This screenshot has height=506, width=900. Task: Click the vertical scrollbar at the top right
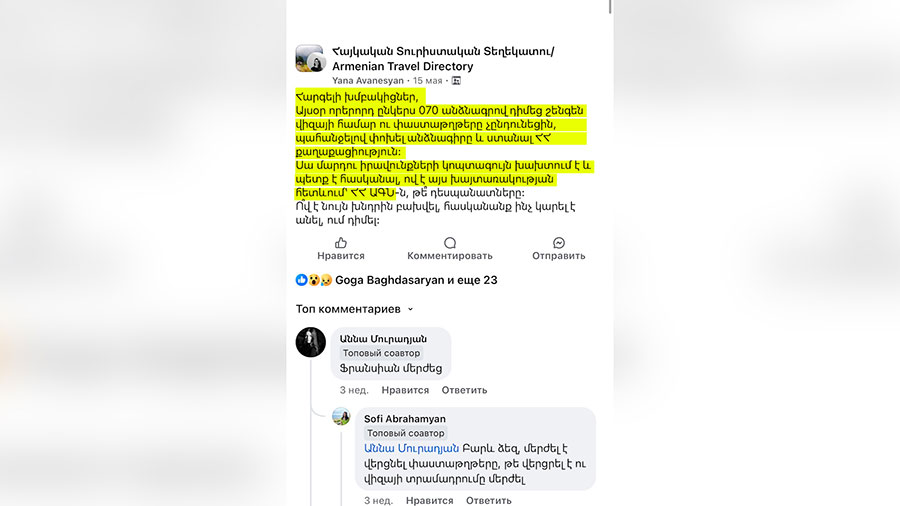[x=610, y=7]
